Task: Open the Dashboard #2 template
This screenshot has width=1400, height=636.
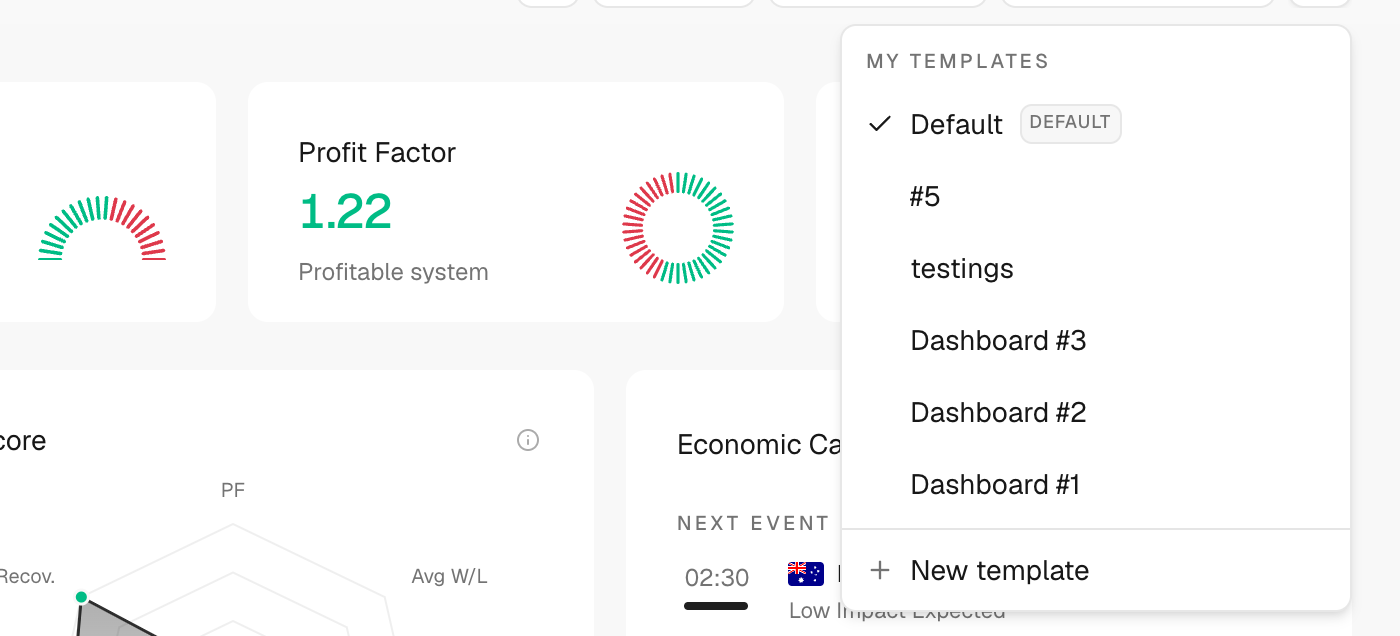Action: 1096,412
